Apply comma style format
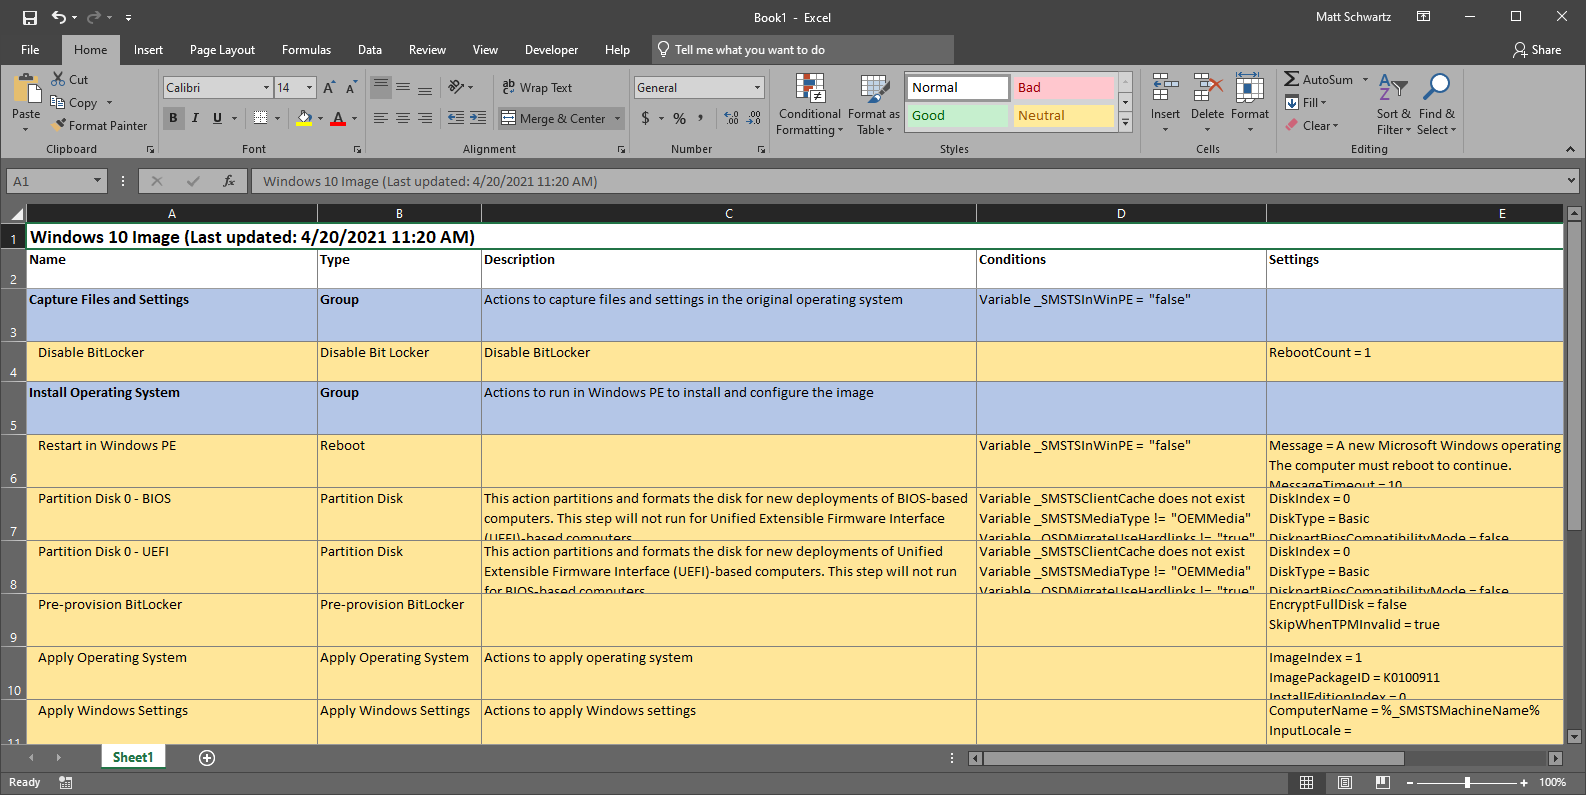Screen dimensions: 1586x795 (x=701, y=118)
